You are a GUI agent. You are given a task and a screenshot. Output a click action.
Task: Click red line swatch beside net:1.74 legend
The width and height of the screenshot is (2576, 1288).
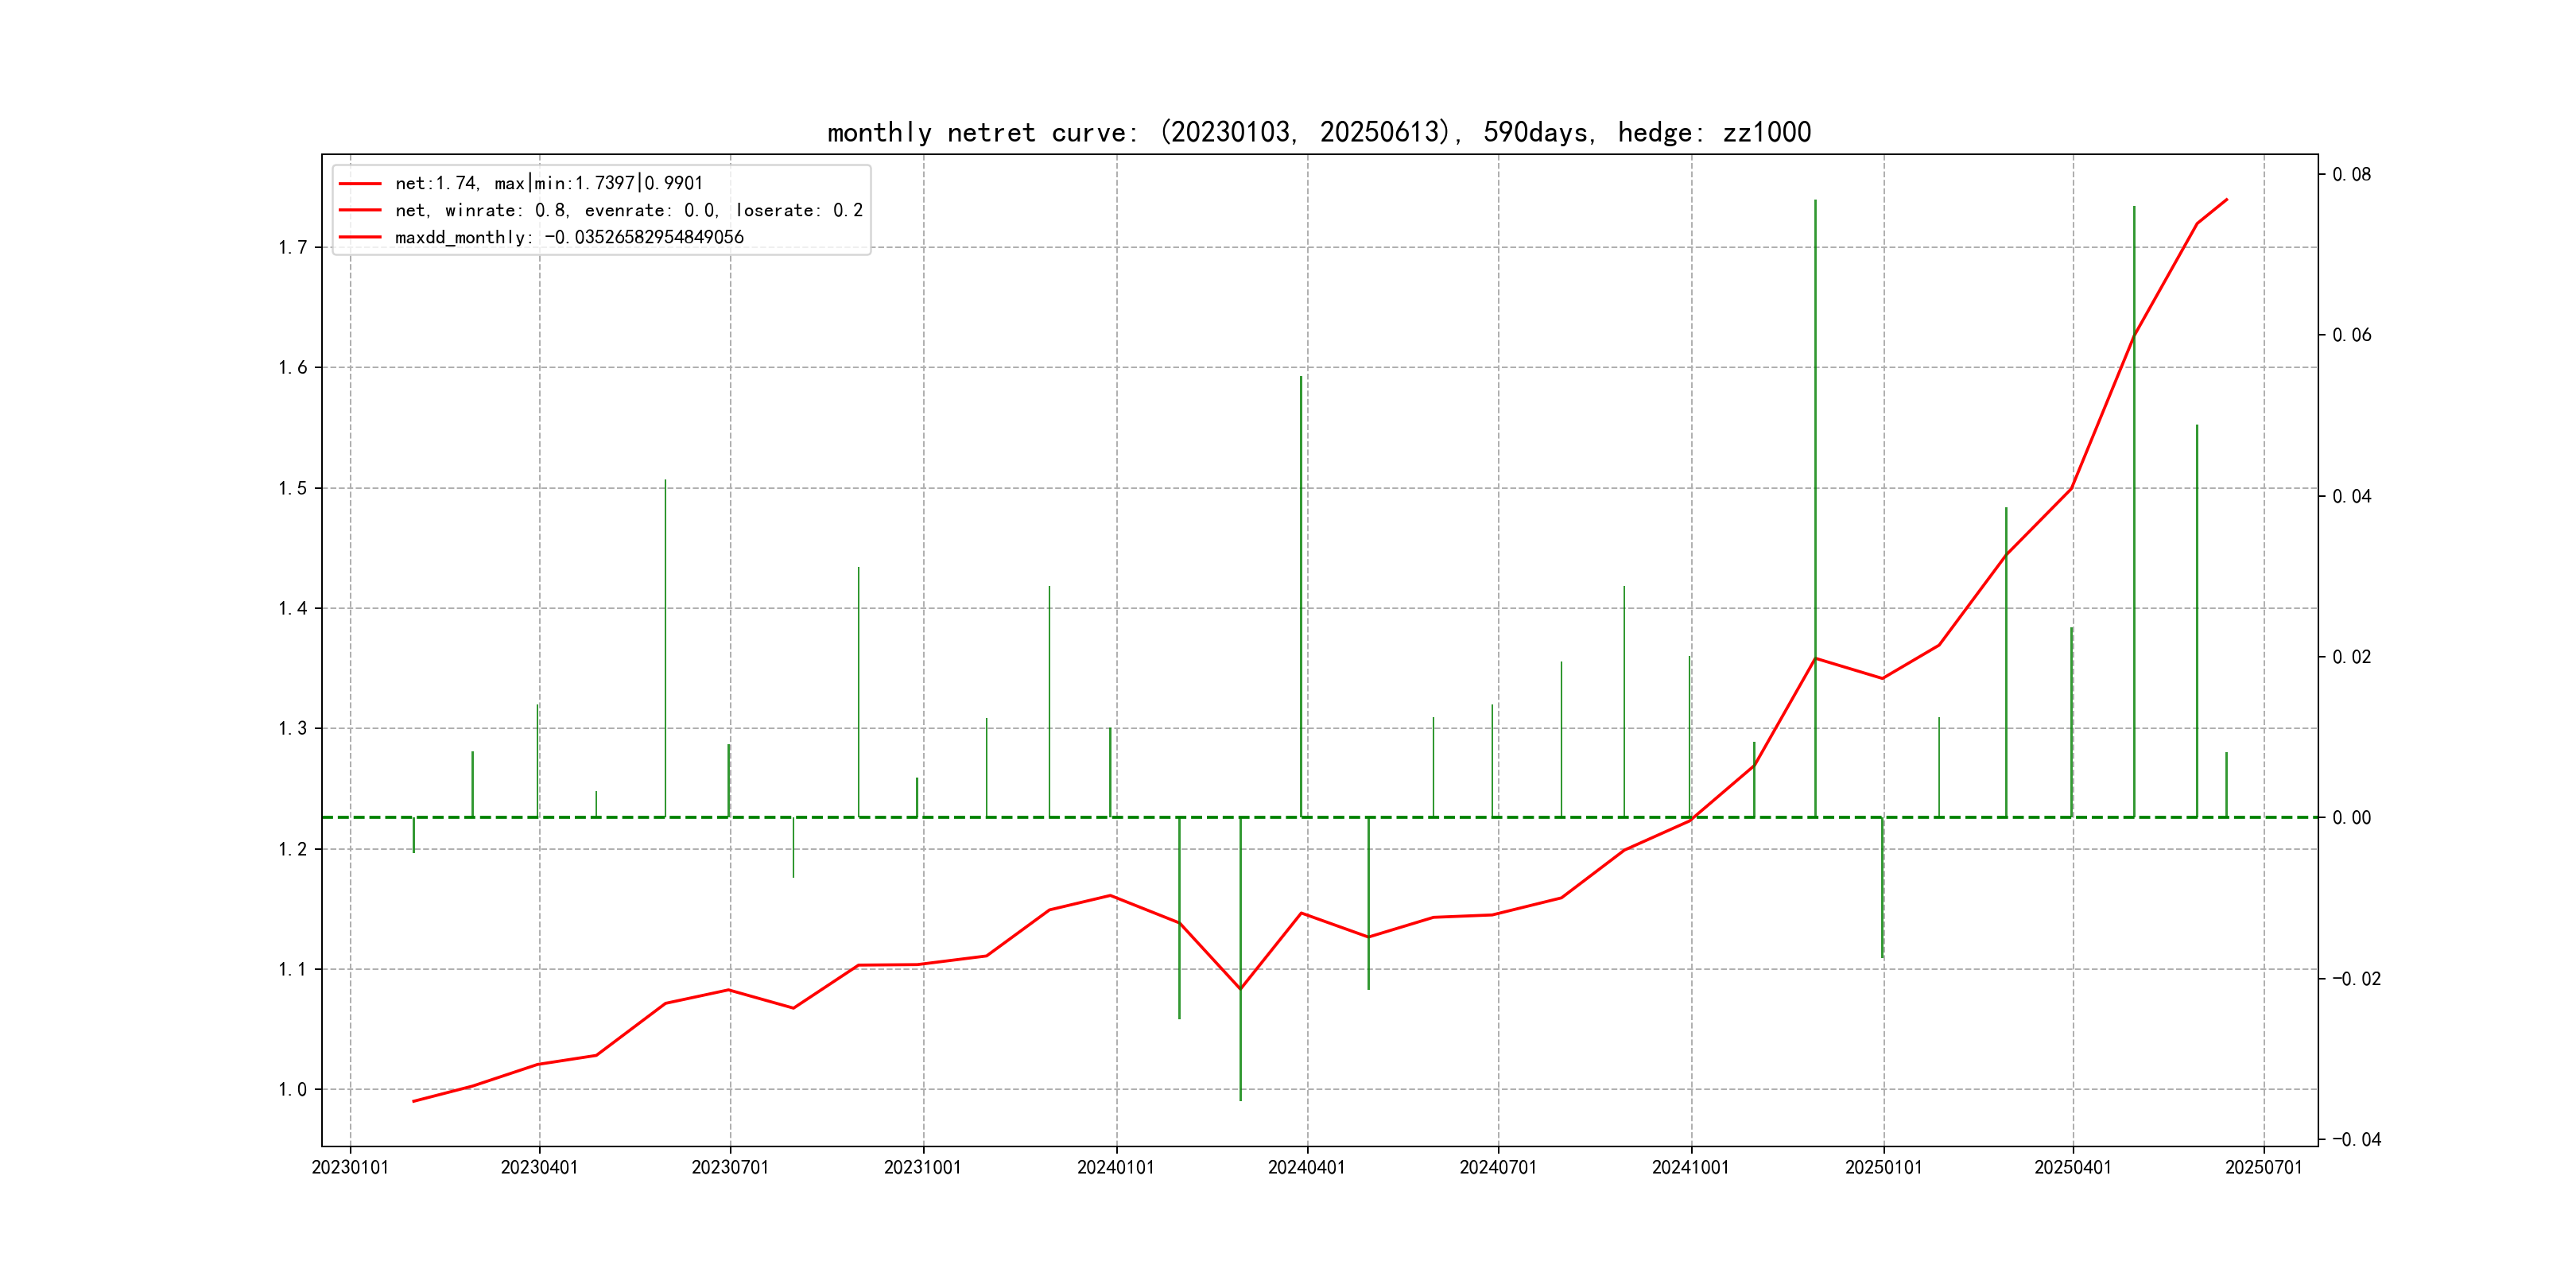[x=360, y=183]
